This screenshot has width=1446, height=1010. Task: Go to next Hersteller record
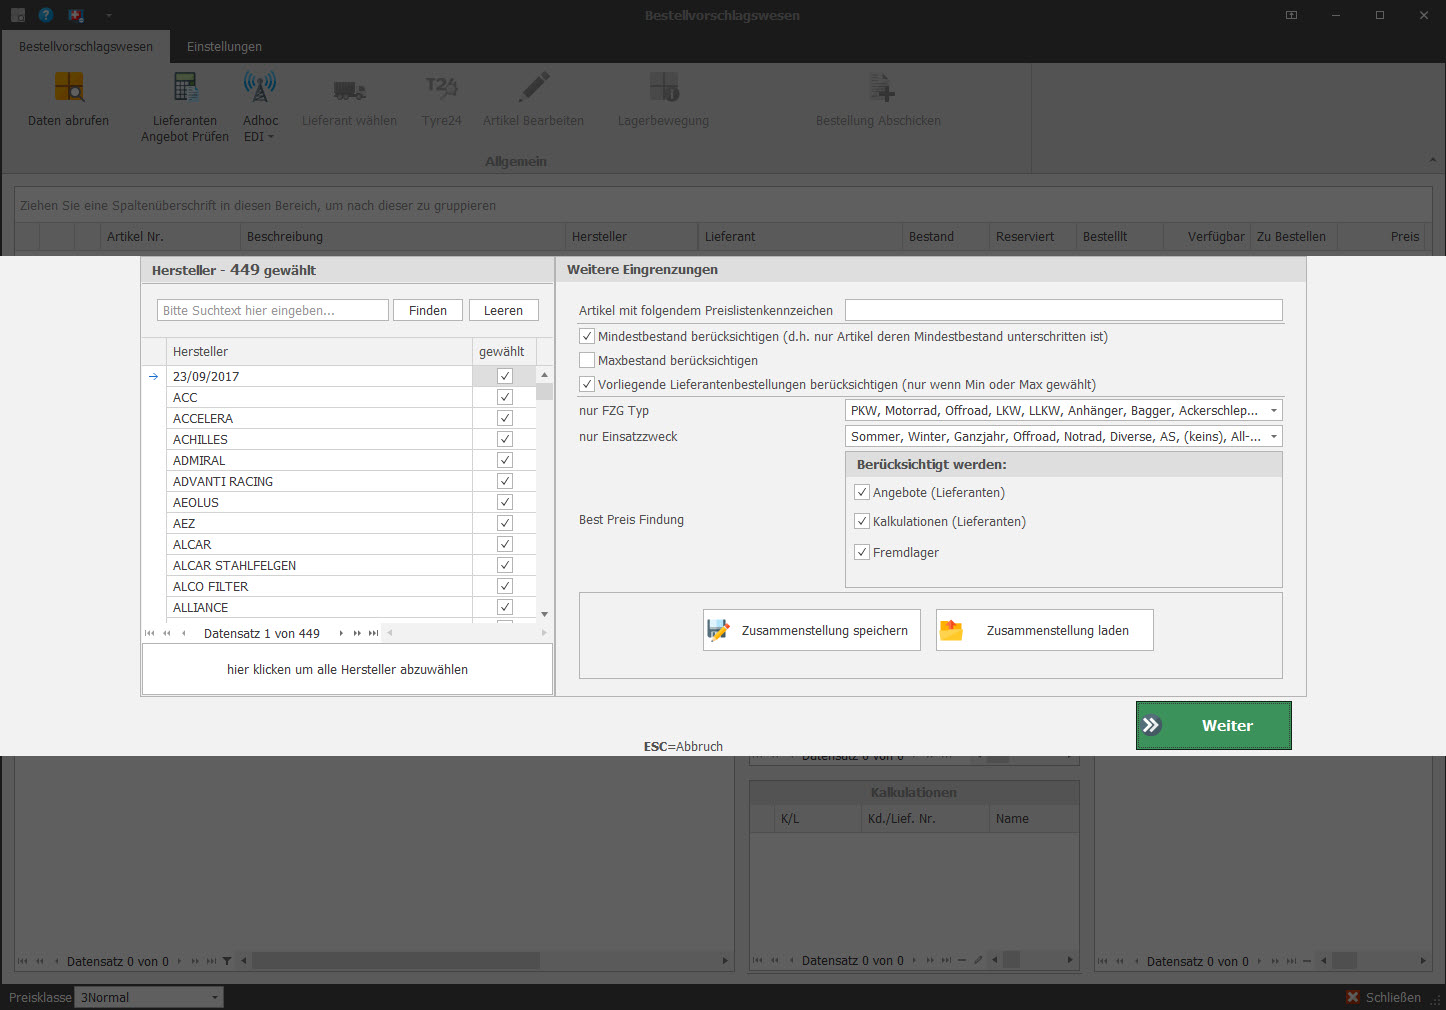(341, 633)
